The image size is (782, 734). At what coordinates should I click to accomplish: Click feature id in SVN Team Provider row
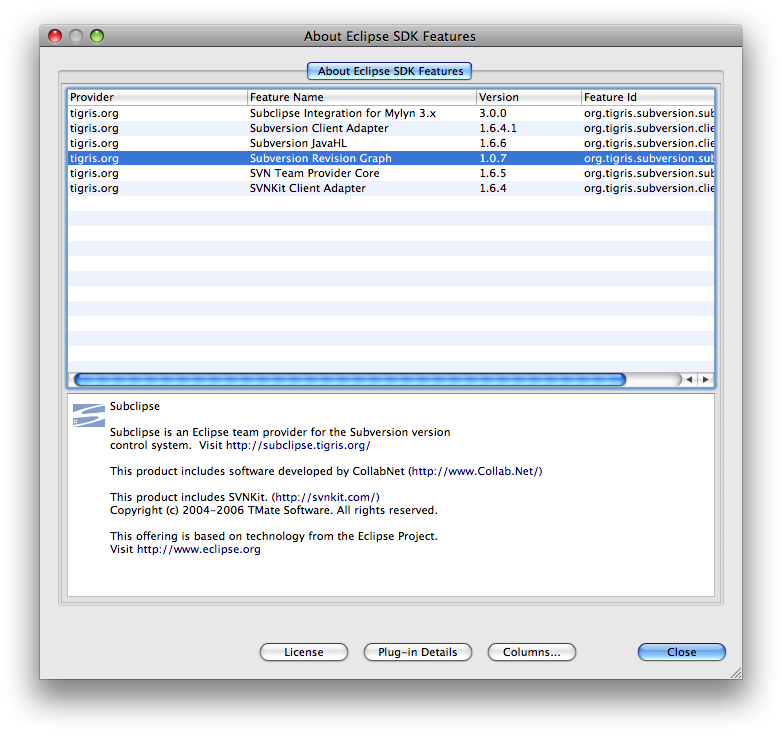(649, 173)
